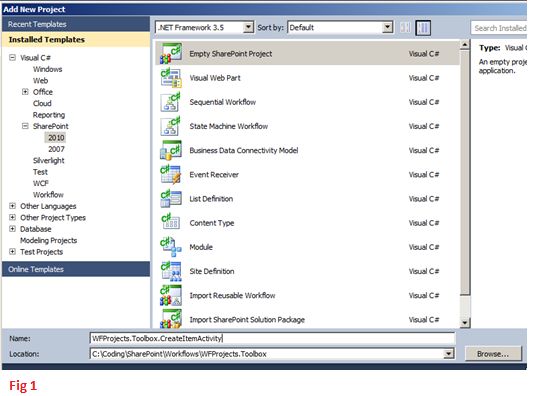546x396 pixels.
Task: Select the SharePoint 2010 category
Action: 56,138
